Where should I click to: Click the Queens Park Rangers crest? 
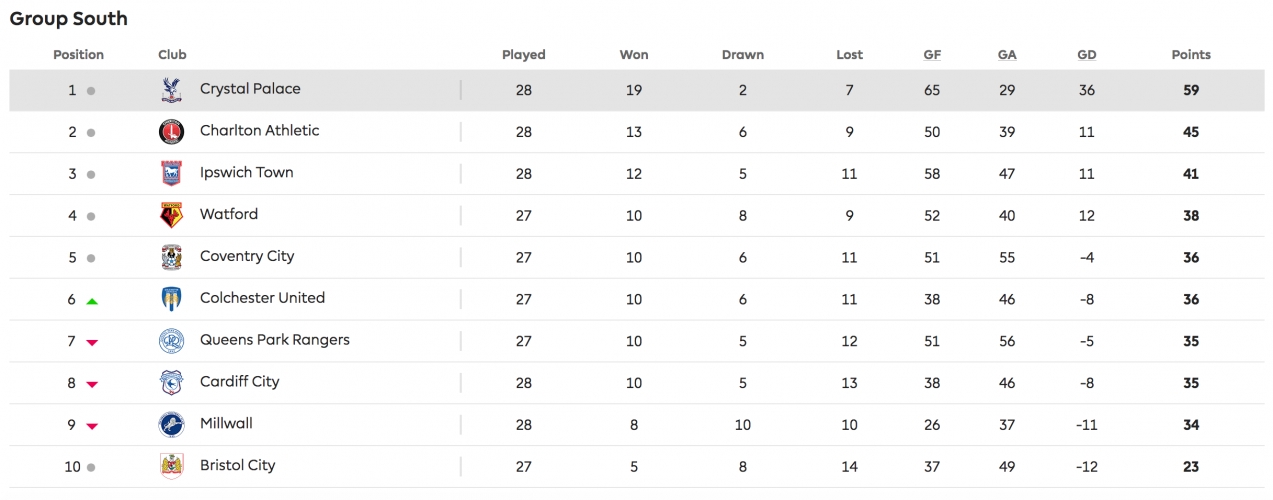pos(171,341)
